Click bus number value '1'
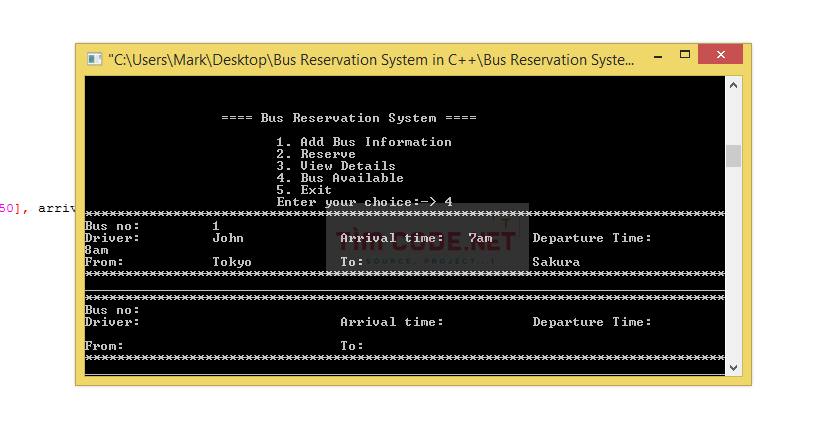The image size is (815, 440). pos(216,226)
